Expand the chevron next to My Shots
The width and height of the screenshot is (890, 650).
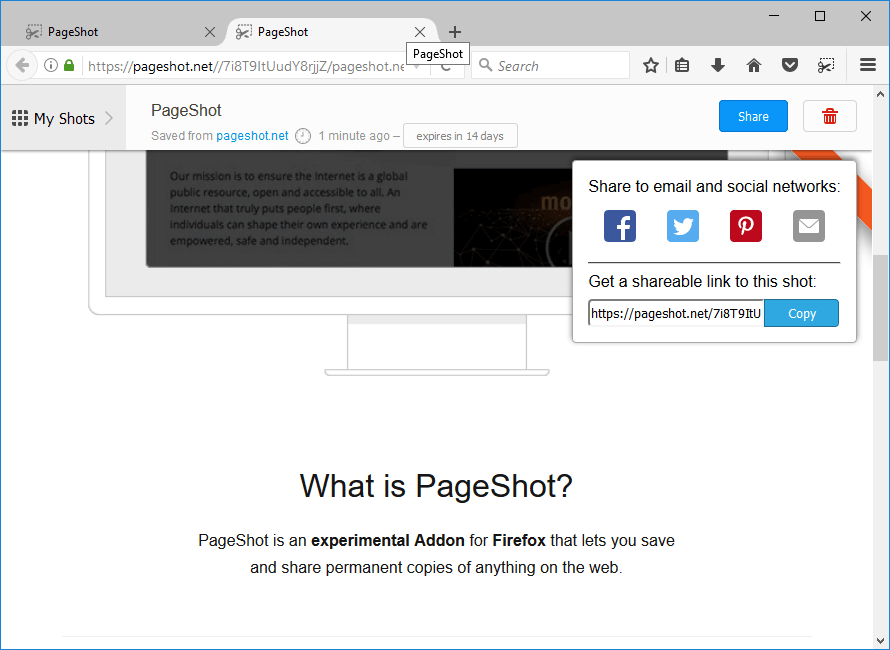click(109, 118)
